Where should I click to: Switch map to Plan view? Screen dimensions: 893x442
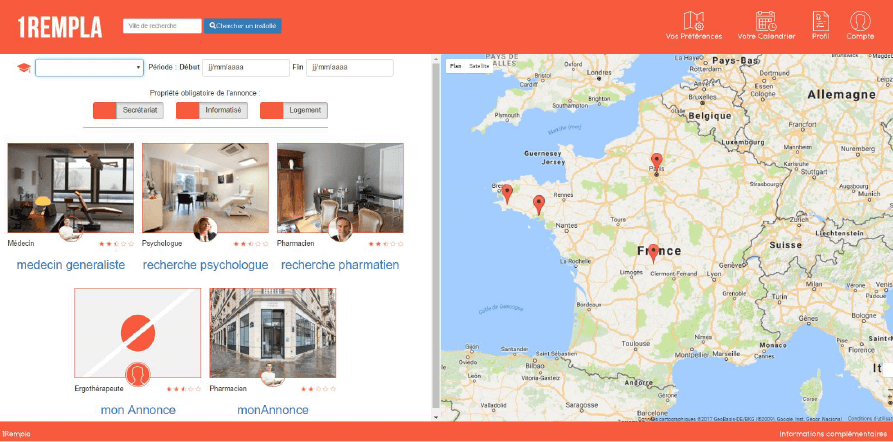coord(455,65)
